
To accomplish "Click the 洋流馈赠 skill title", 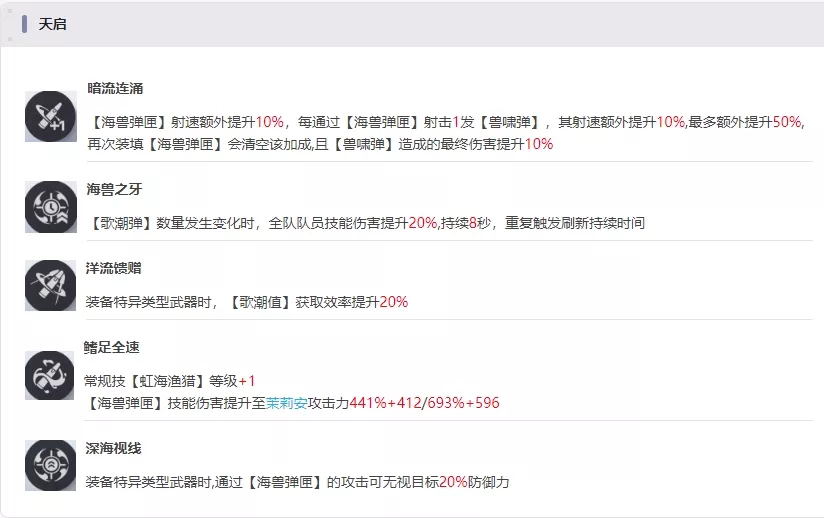I will [115, 269].
